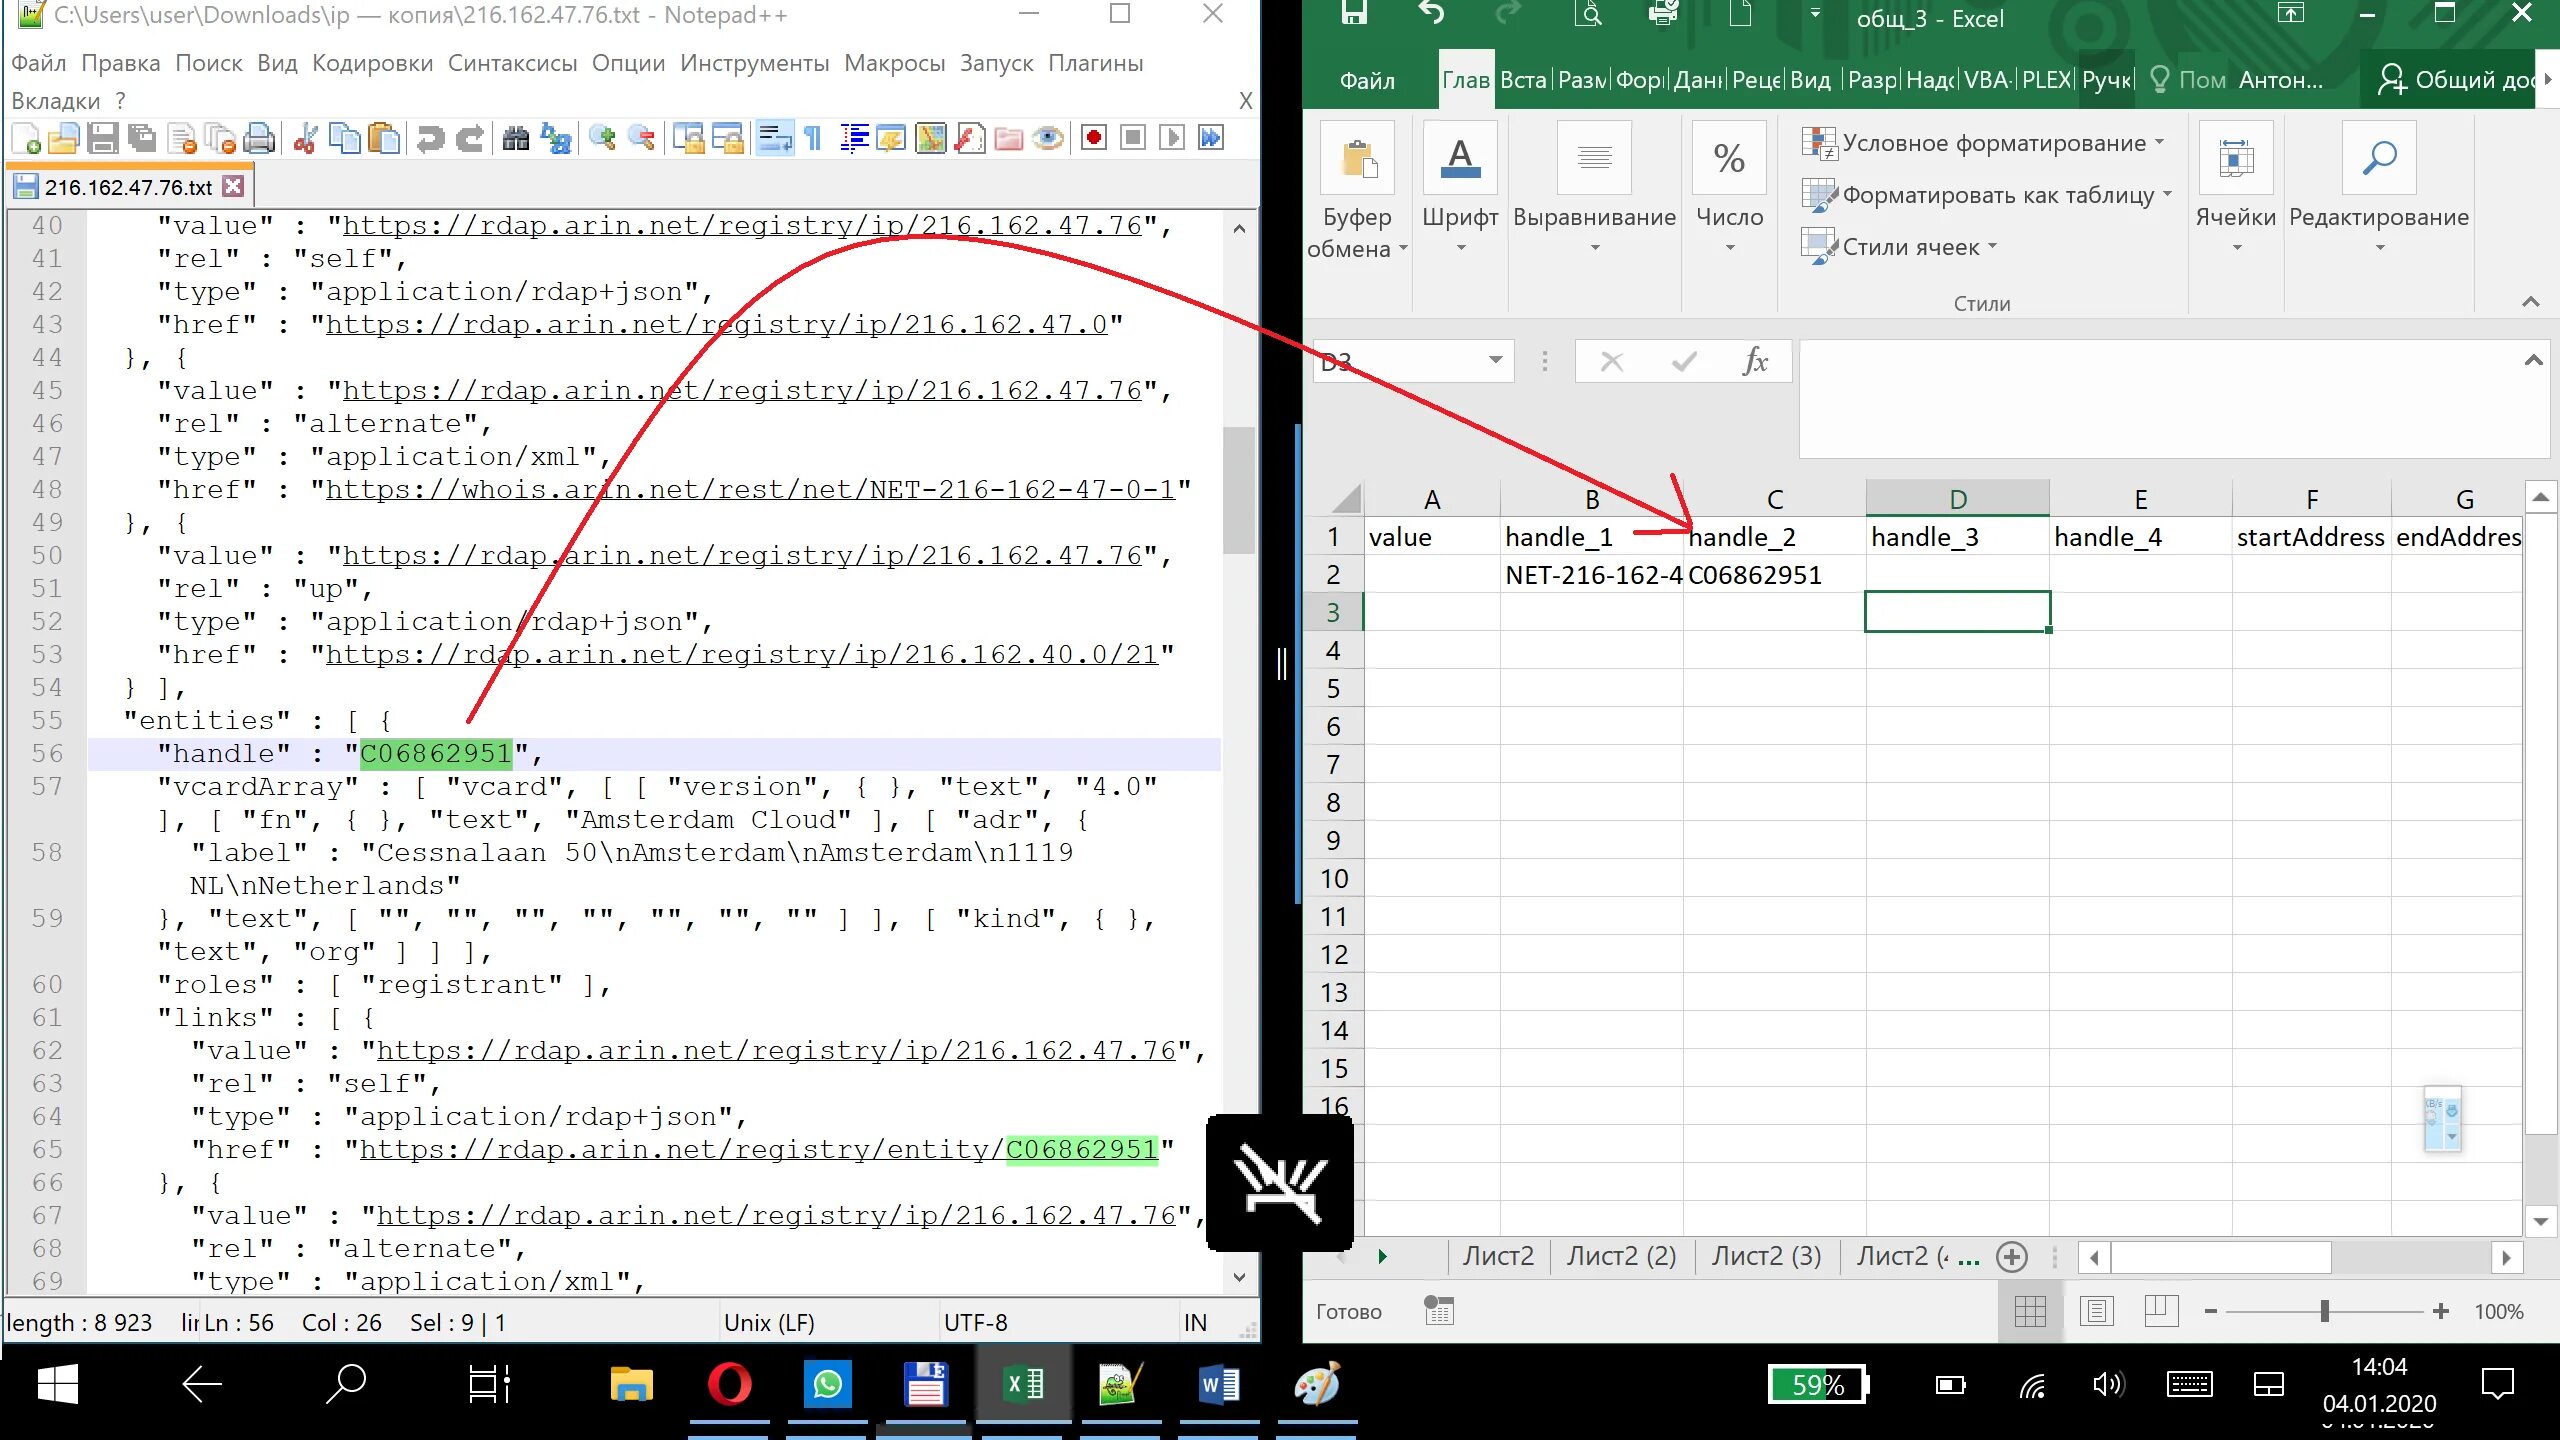2560x1440 pixels.
Task: Select the Лист2 (3) sheet tab
Action: (1765, 1256)
